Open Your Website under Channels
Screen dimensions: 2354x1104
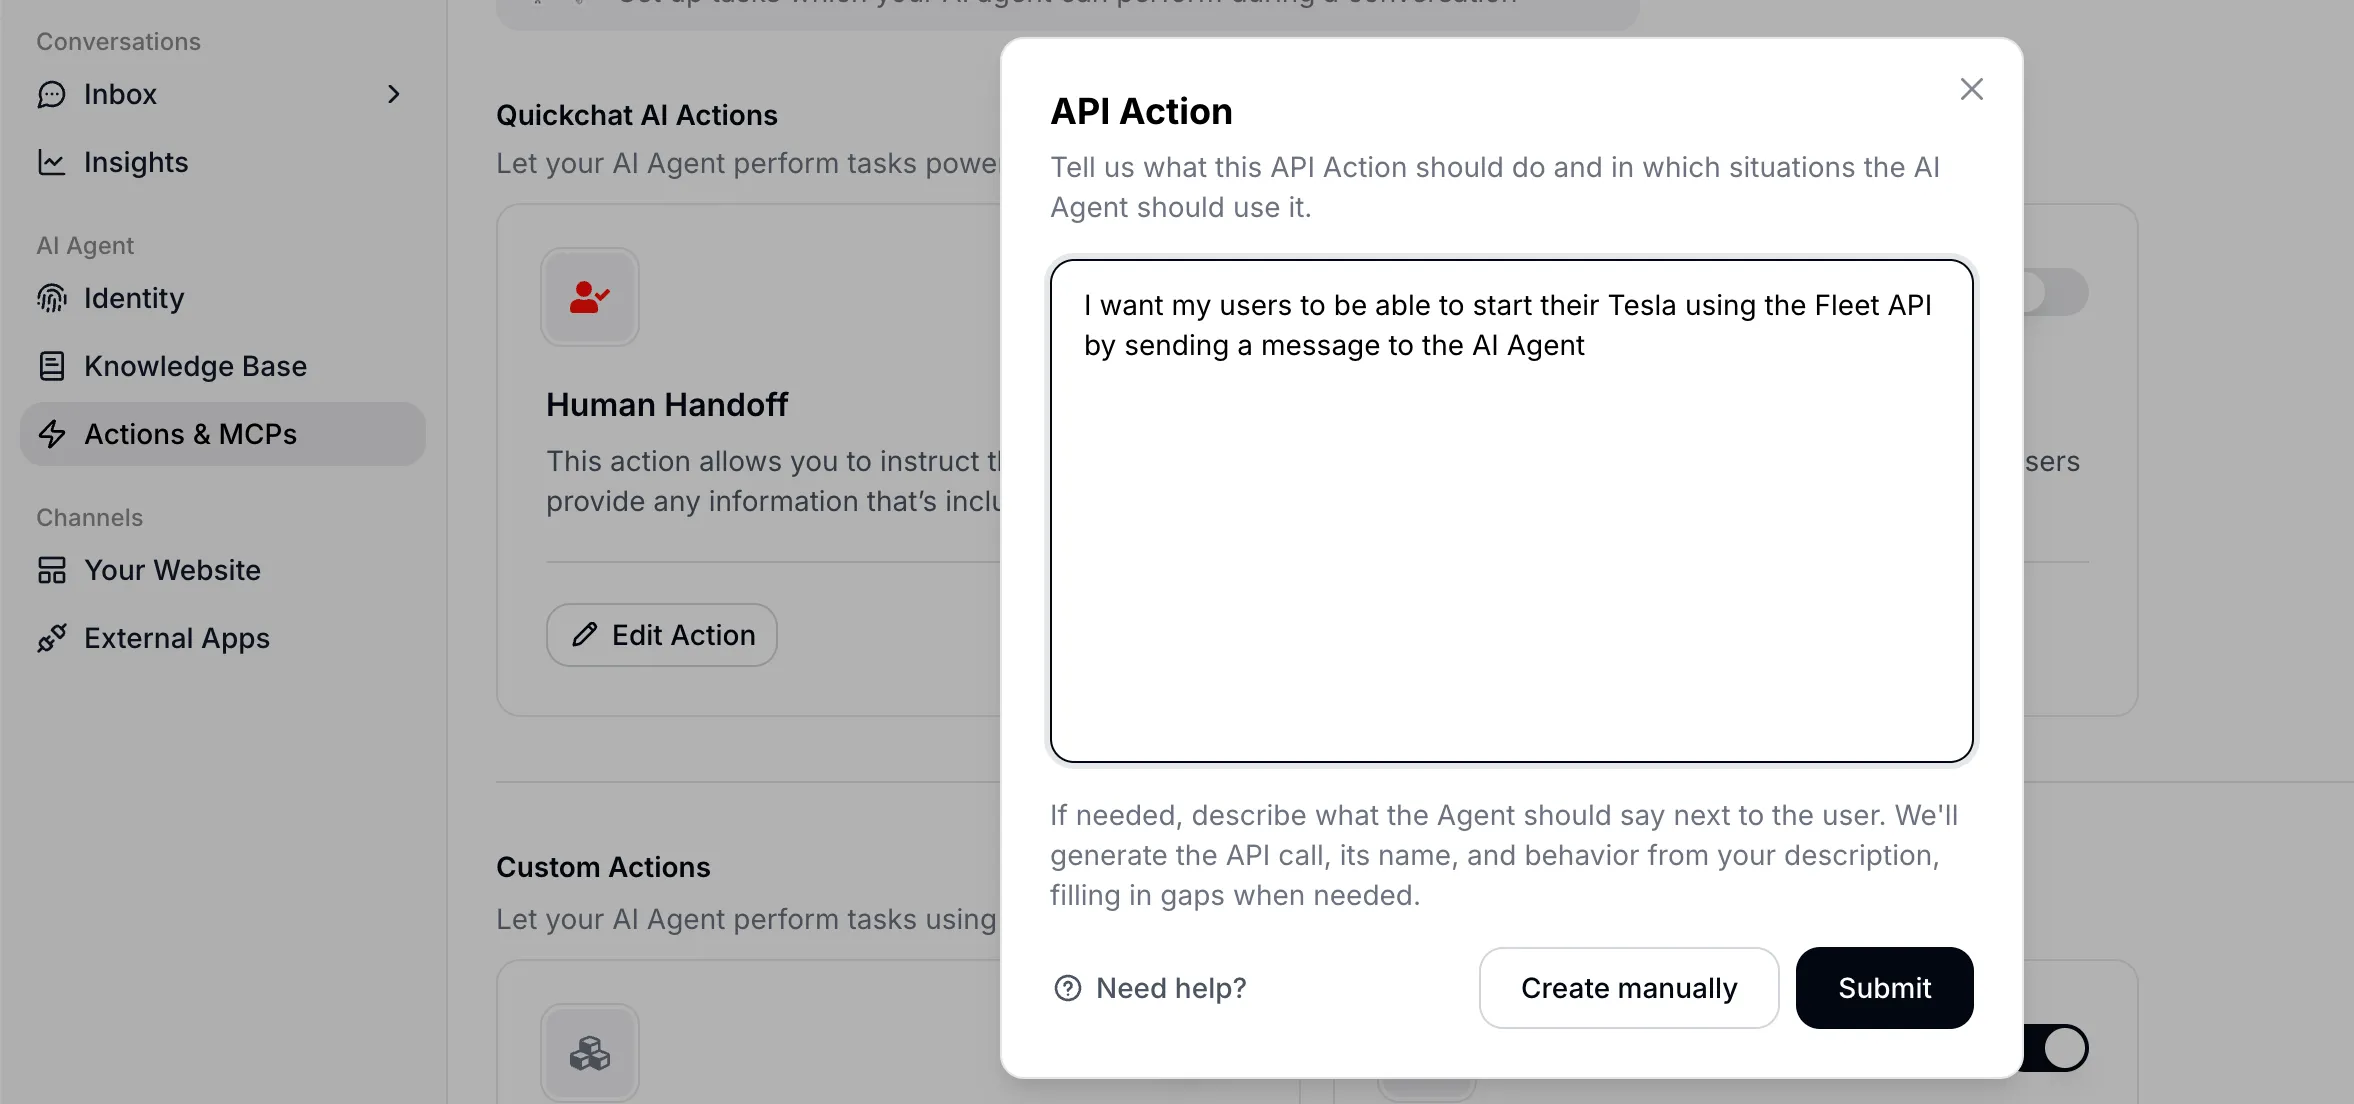tap(171, 570)
